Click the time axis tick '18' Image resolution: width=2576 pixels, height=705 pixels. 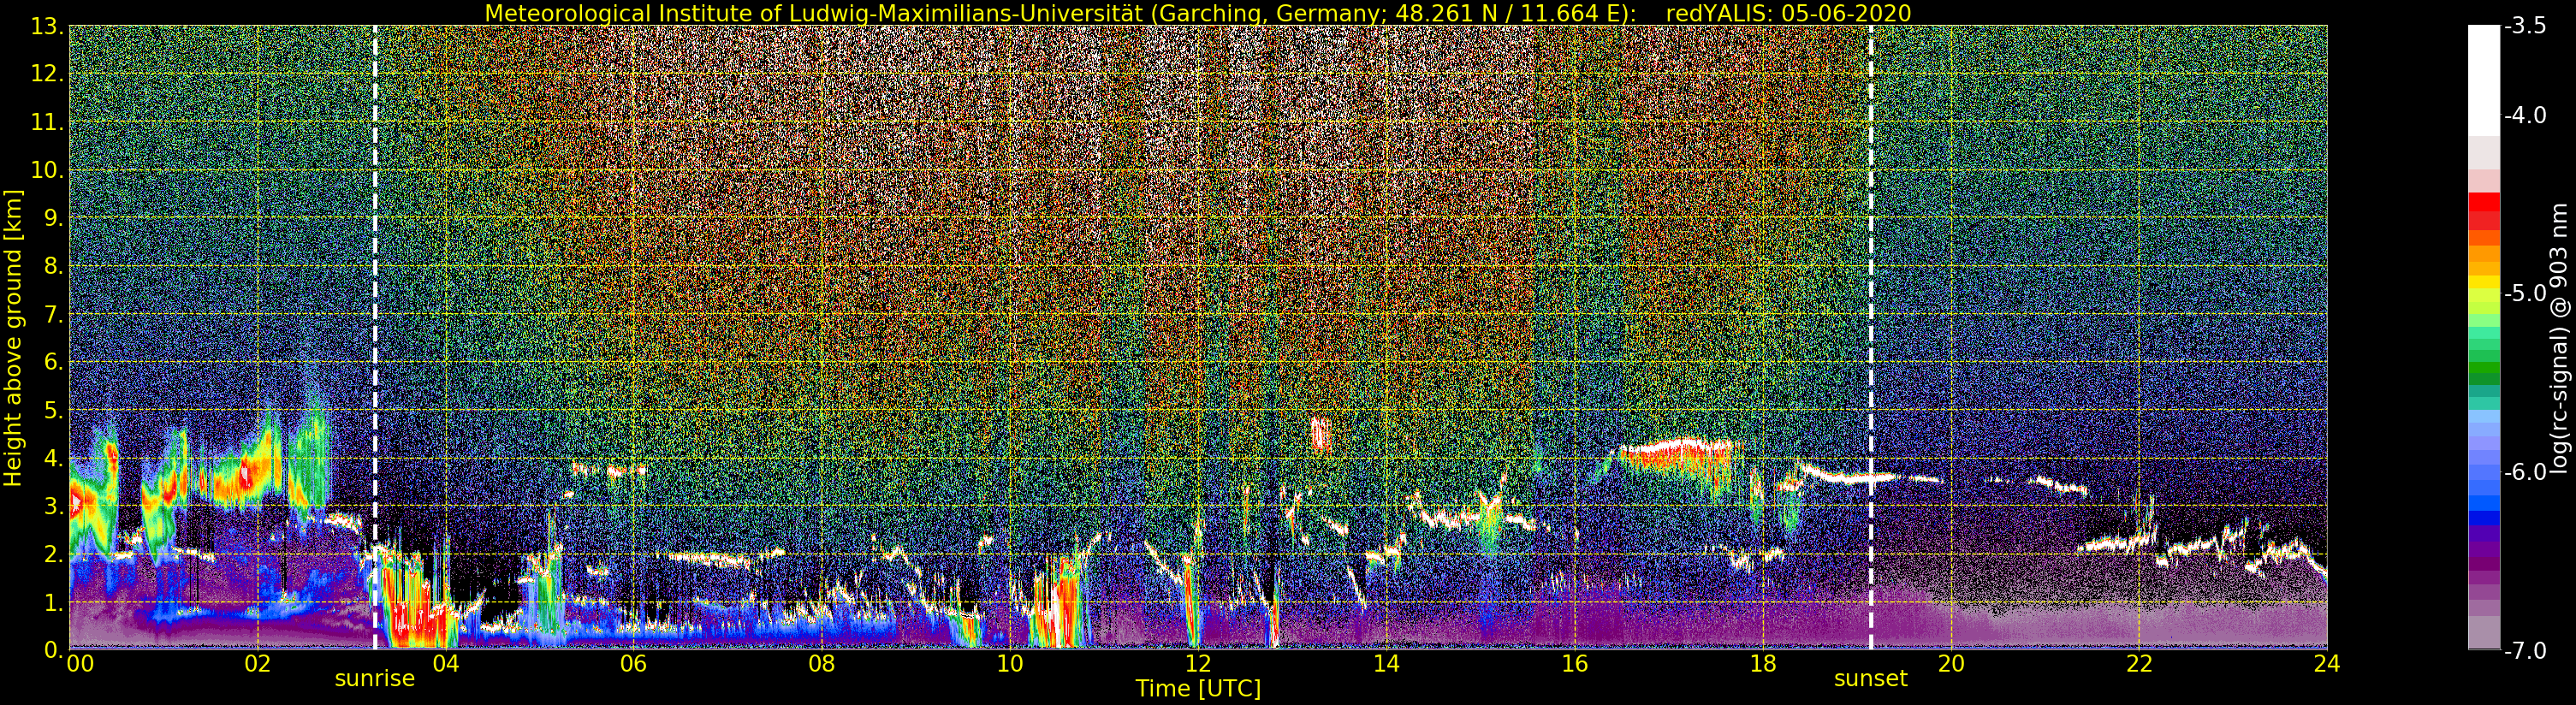coord(1762,663)
